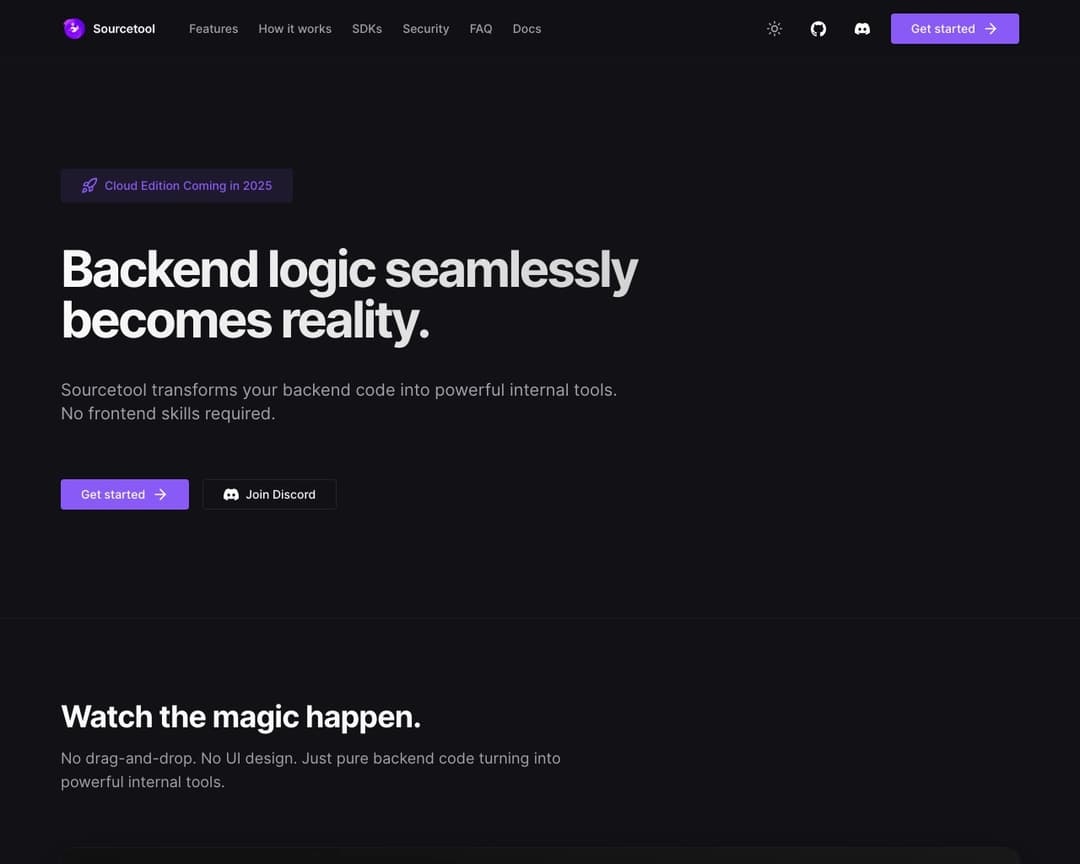Open the Features nav item

pos(214,29)
